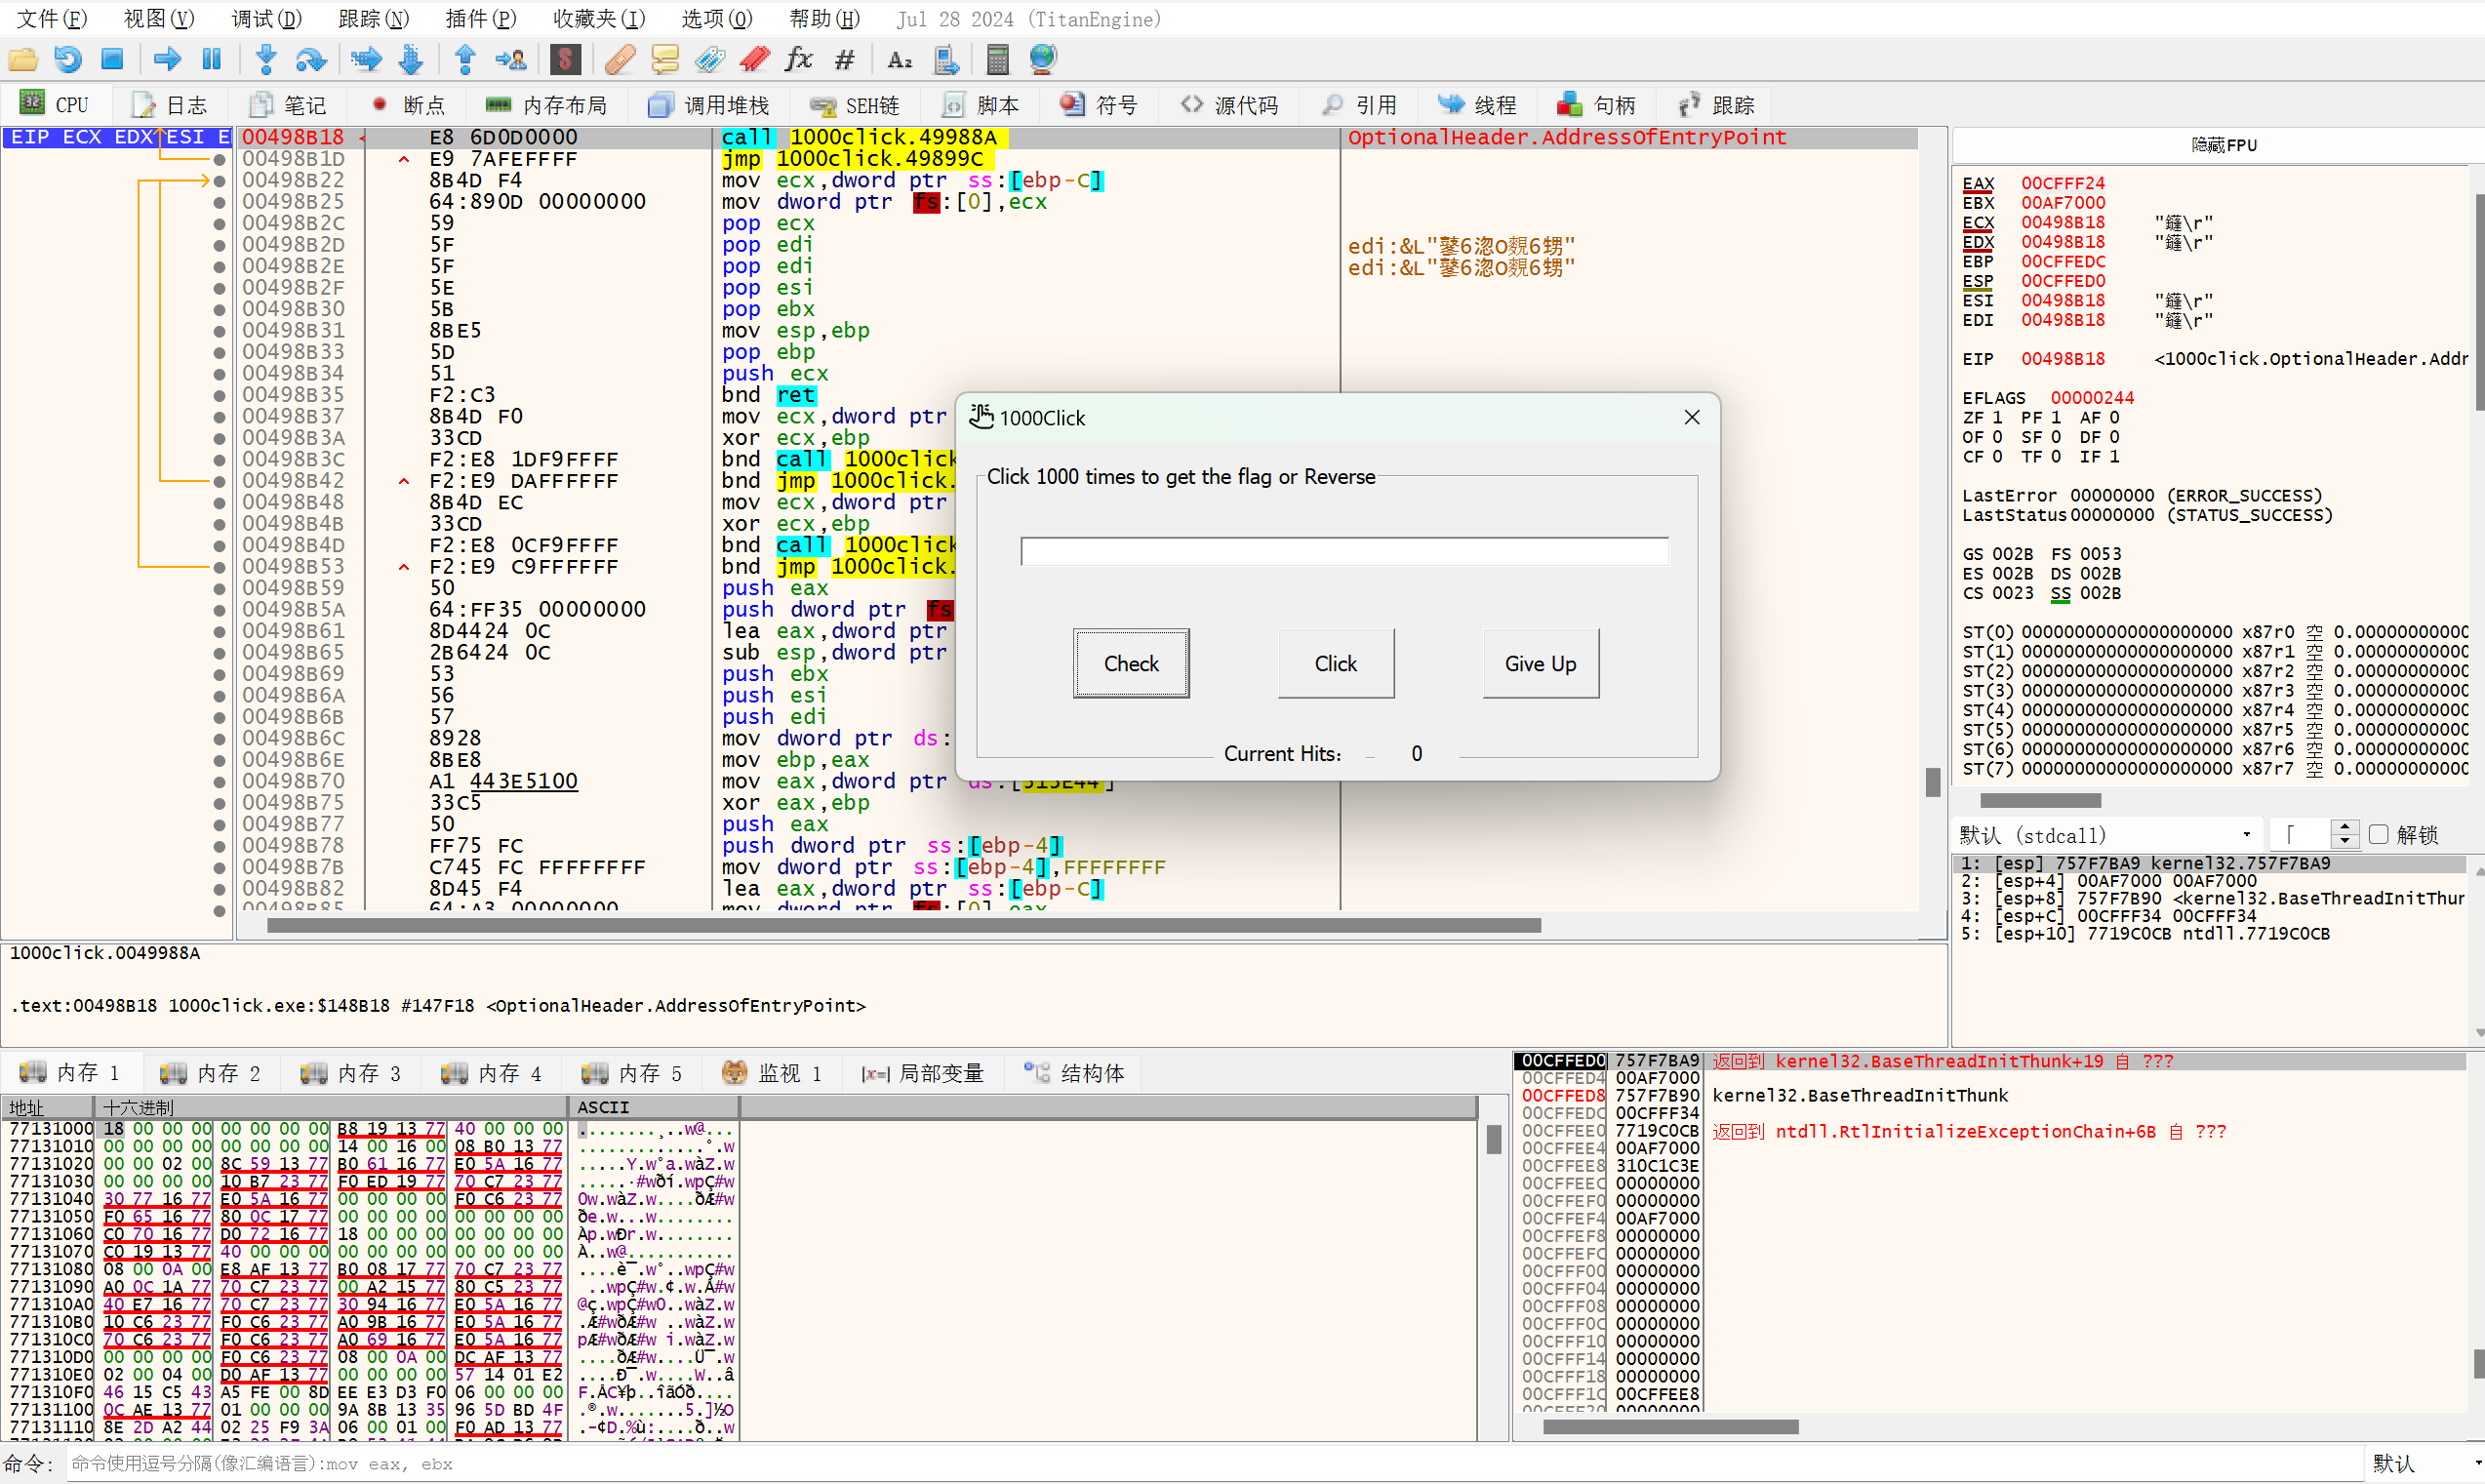2485x1484 pixels.
Task: Open the 线程 (Threads) tab
Action: [1478, 105]
